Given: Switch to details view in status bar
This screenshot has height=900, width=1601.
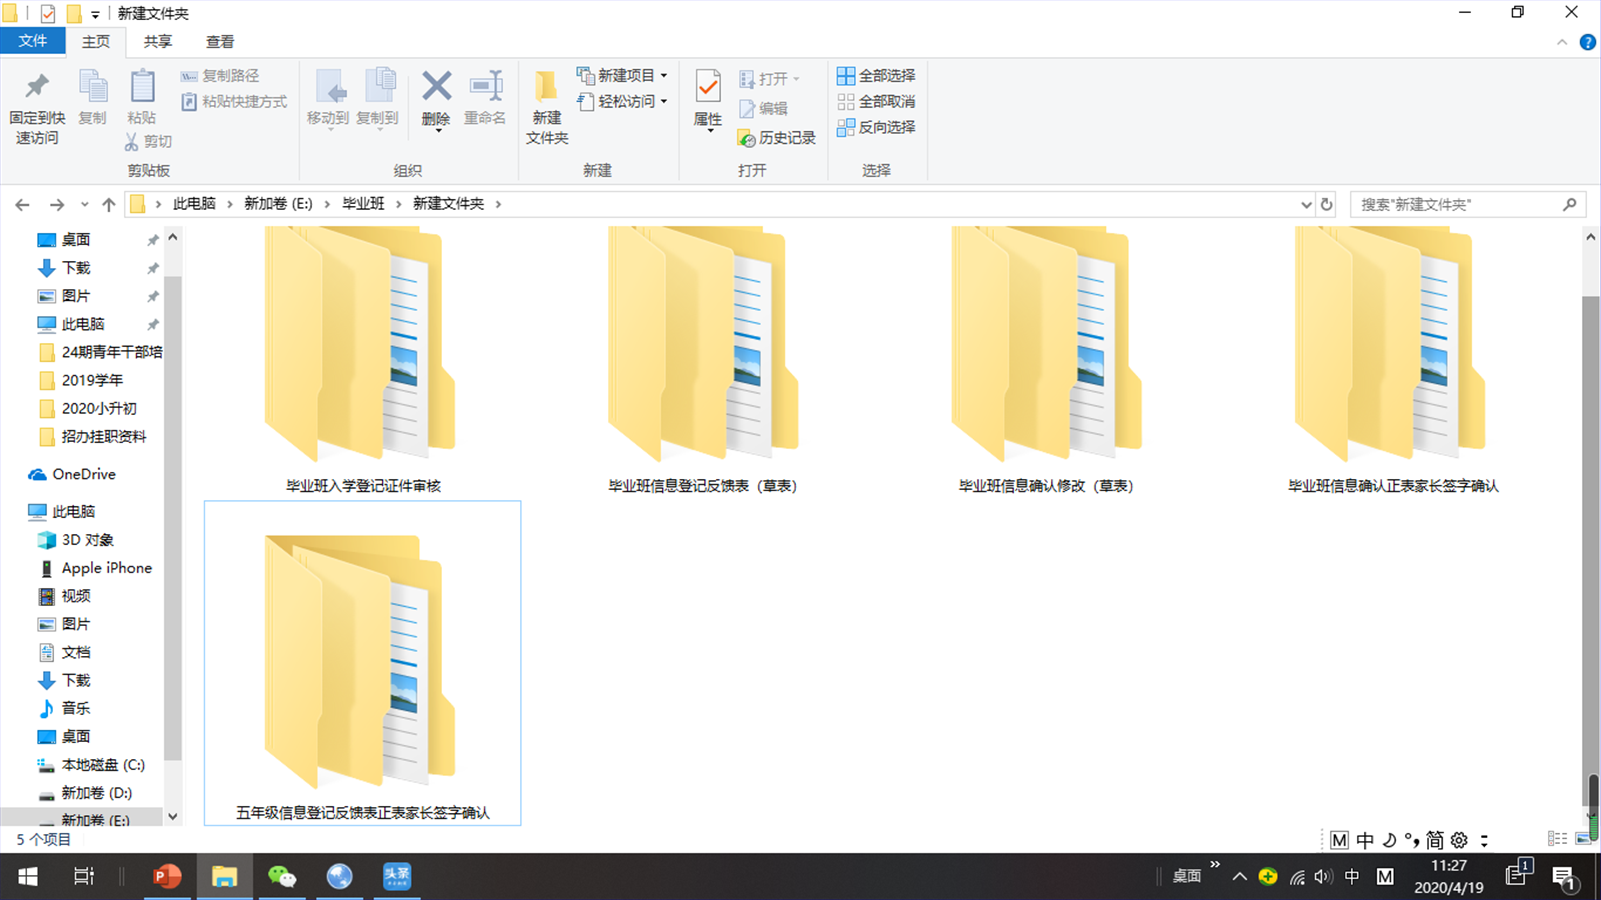Looking at the screenshot, I should point(1557,840).
